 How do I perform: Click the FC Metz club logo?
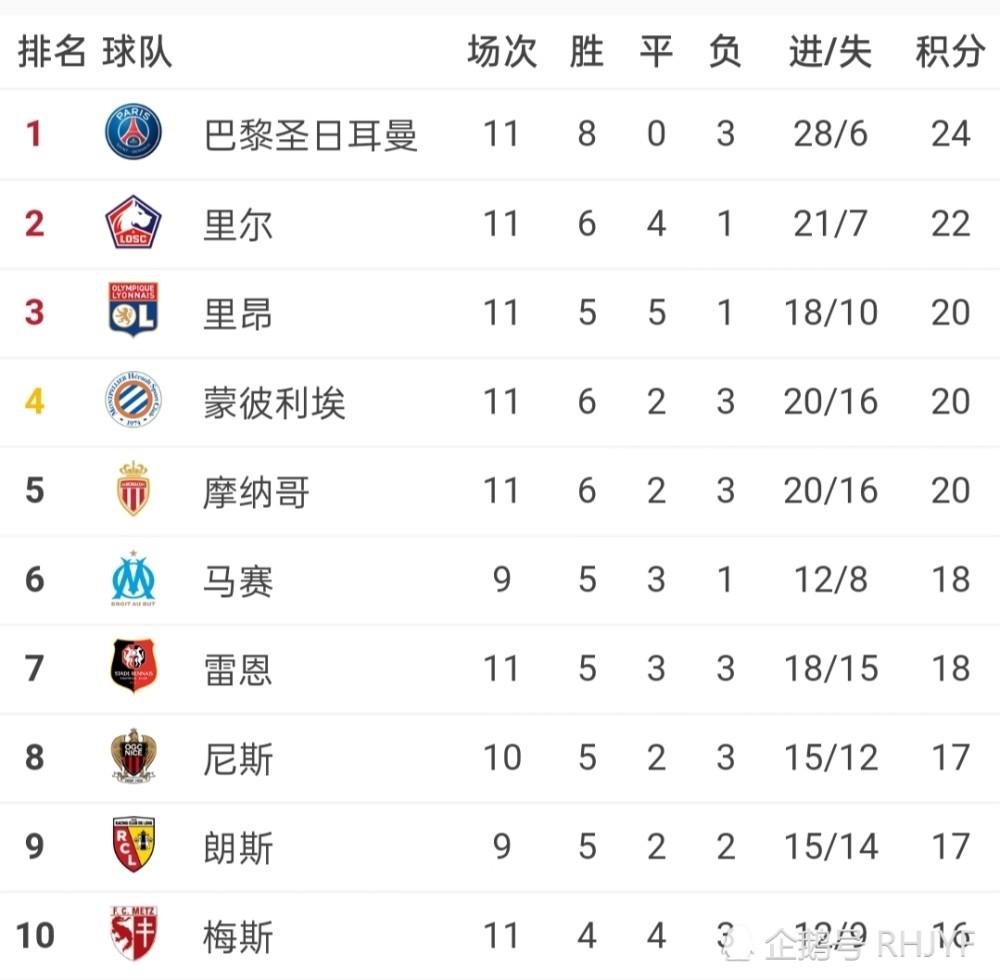click(133, 934)
